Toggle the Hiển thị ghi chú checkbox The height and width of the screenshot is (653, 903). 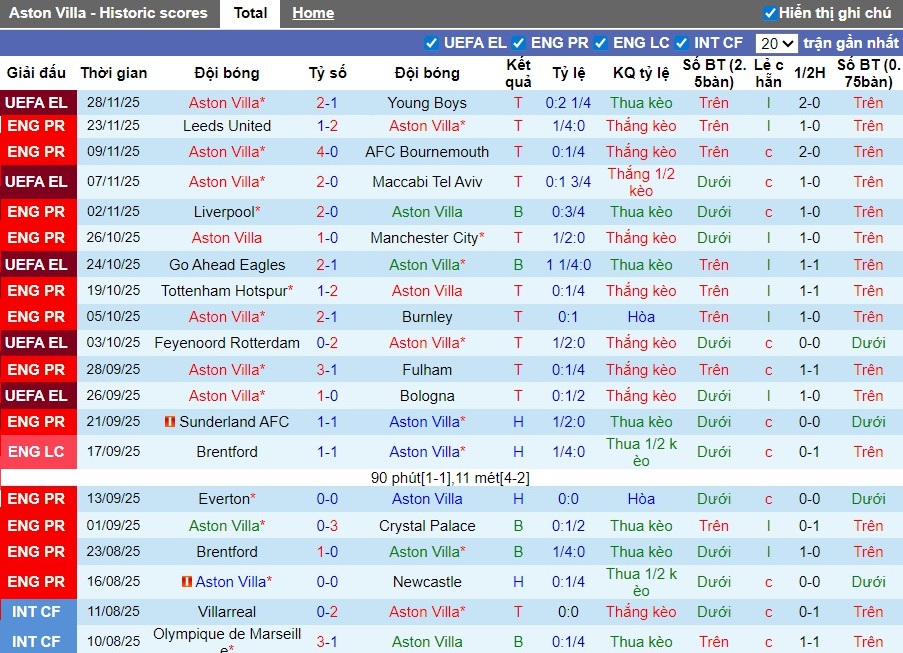click(770, 13)
